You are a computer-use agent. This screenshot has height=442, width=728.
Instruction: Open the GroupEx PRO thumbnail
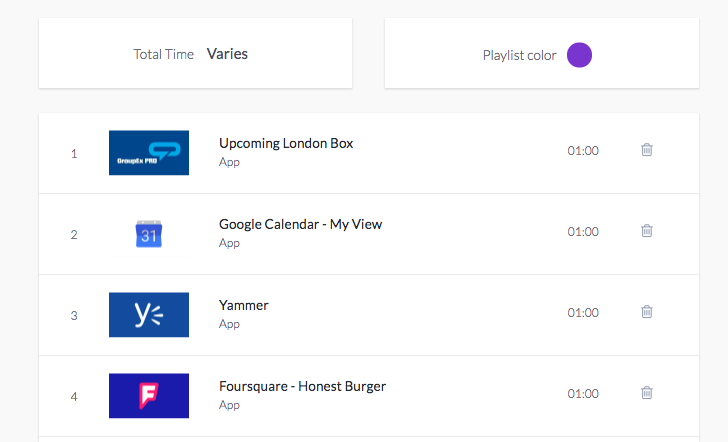149,153
